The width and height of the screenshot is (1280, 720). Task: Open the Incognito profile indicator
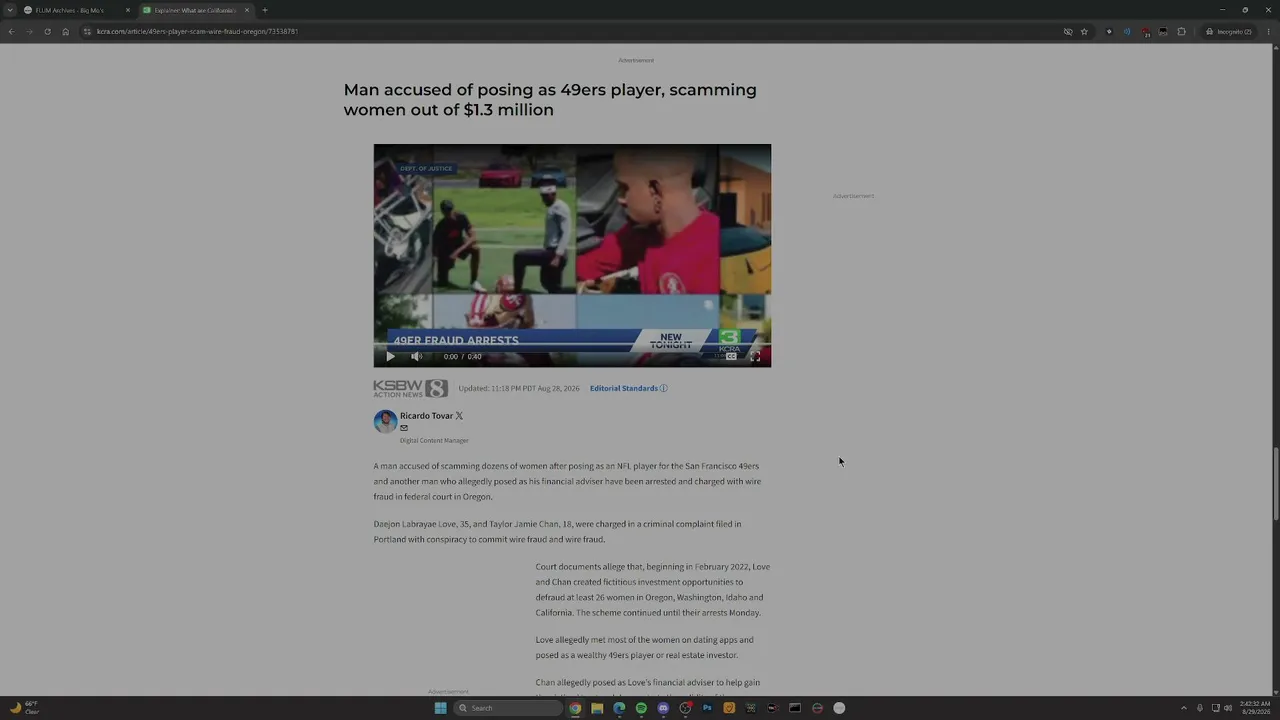pos(1229,31)
